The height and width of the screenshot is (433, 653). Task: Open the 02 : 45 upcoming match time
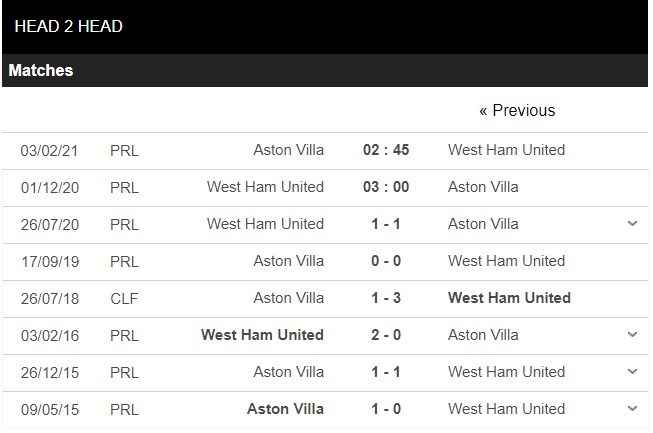pos(386,150)
